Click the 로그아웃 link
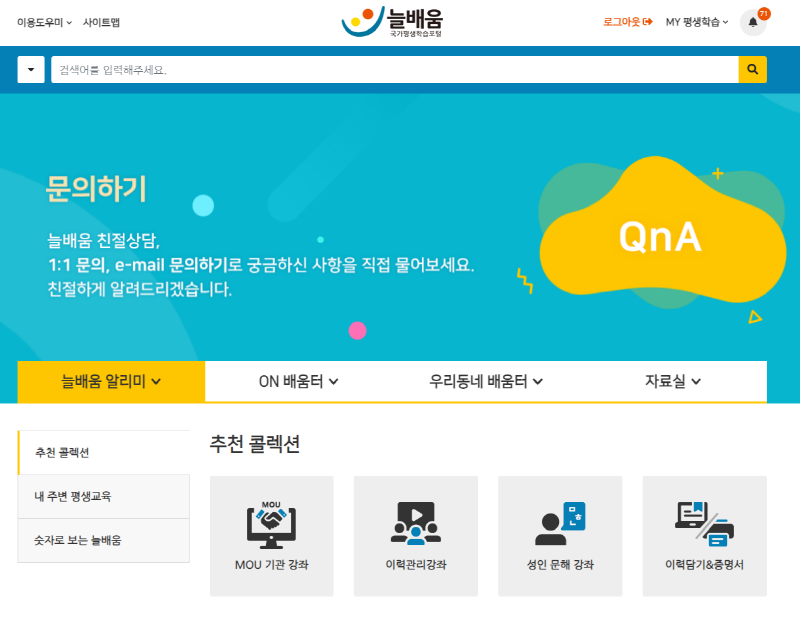The height and width of the screenshot is (617, 800). [x=628, y=22]
